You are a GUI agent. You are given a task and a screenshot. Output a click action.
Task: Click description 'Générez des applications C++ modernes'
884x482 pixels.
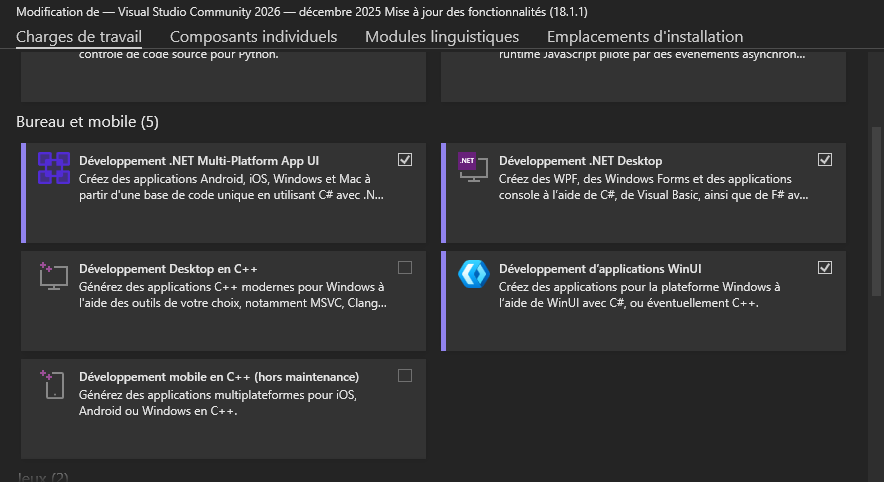233,295
